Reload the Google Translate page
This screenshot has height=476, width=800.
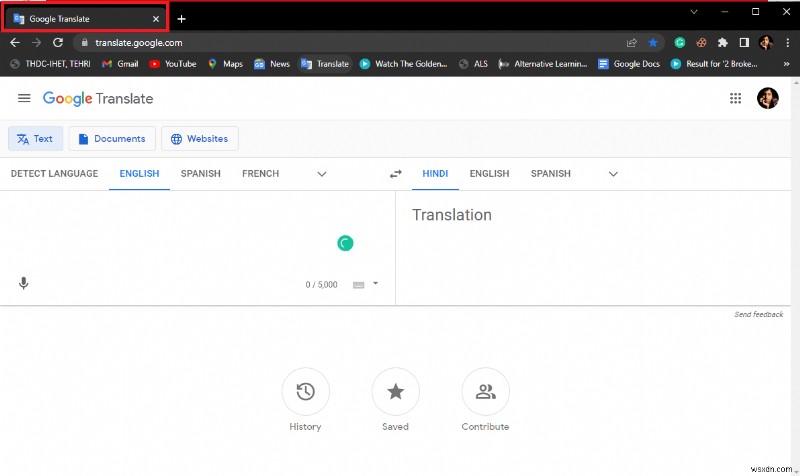coord(58,43)
